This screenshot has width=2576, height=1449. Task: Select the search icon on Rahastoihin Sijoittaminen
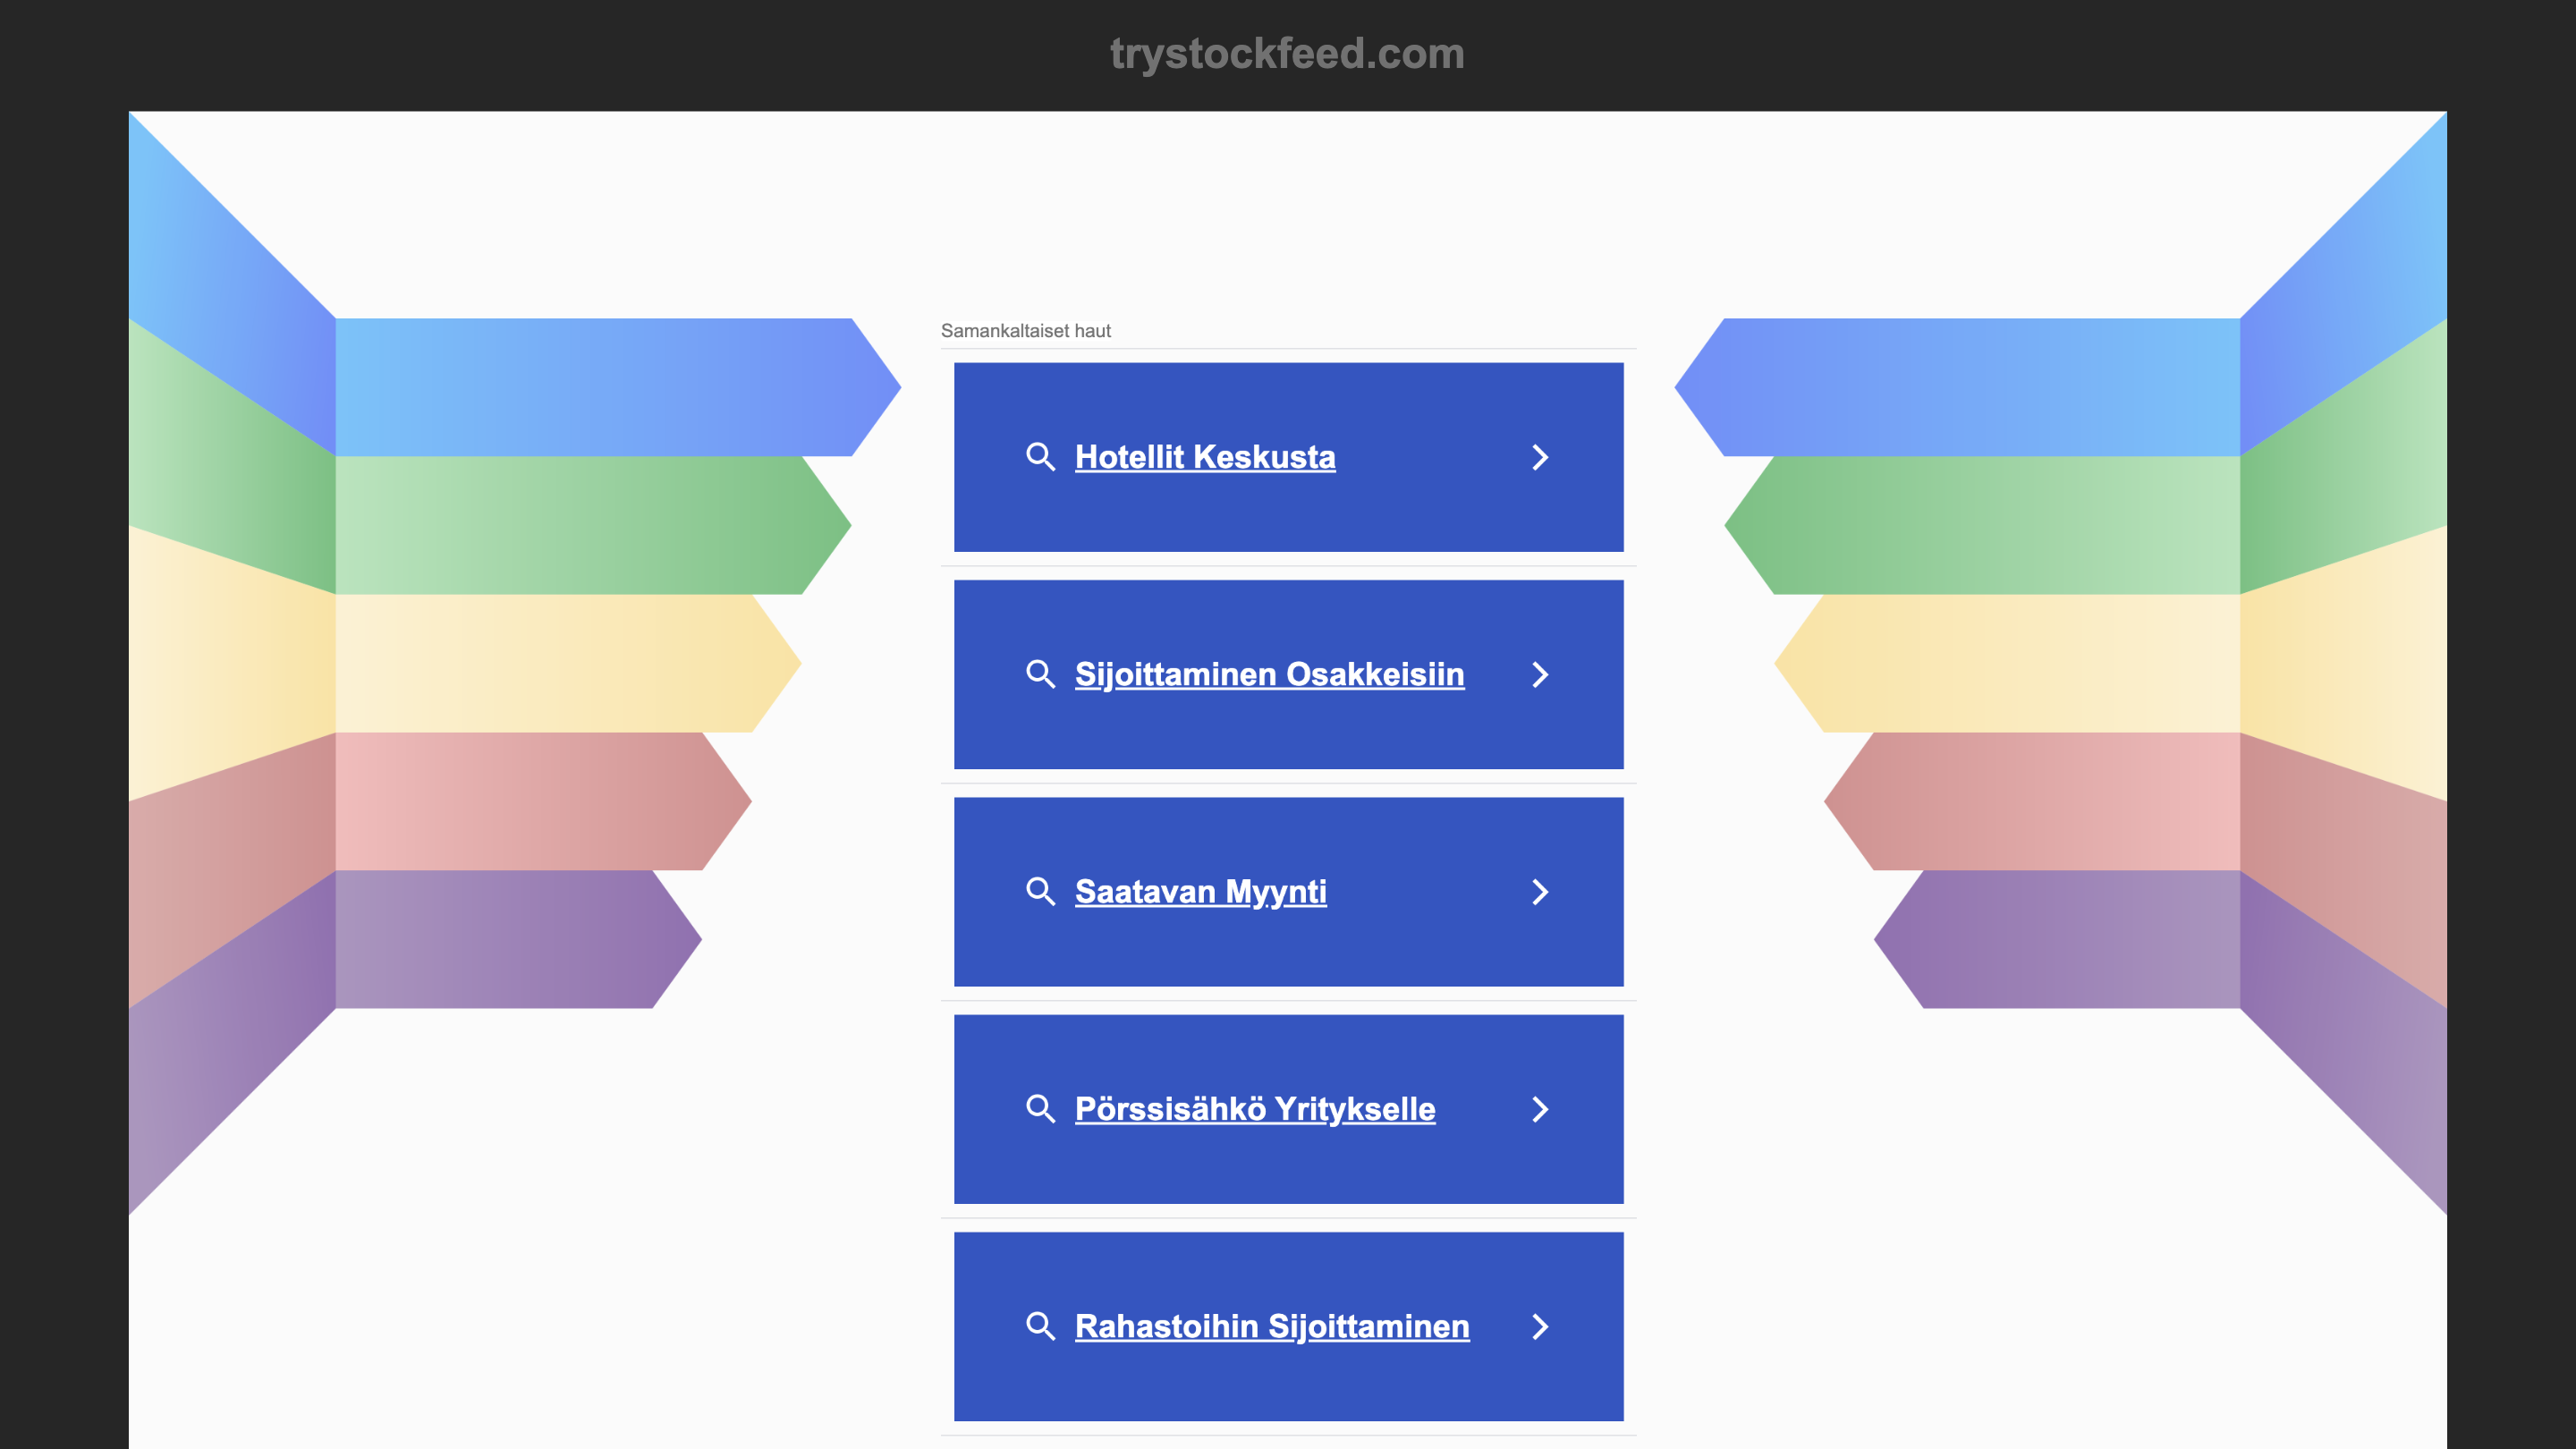[1041, 1326]
